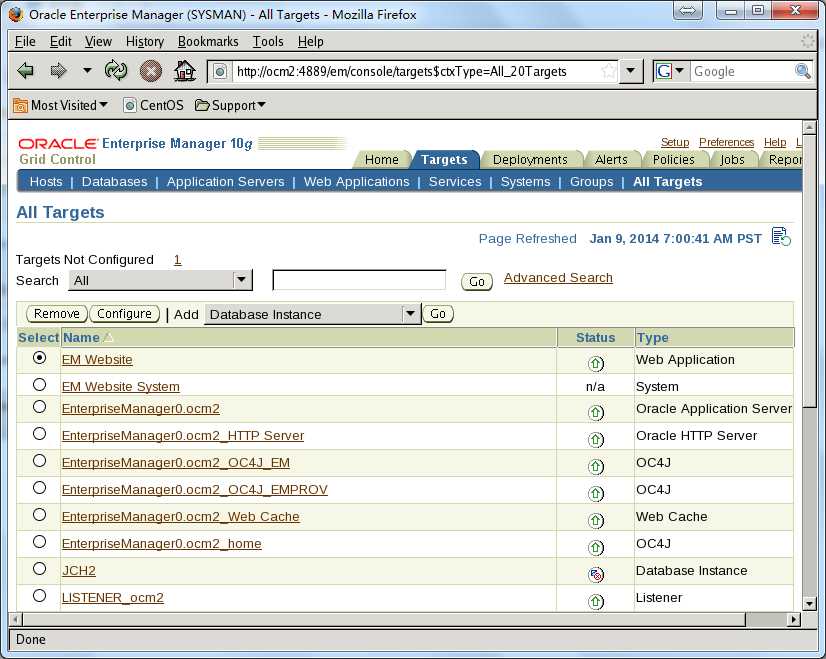Click the Google search box
The height and width of the screenshot is (659, 826).
coord(742,72)
